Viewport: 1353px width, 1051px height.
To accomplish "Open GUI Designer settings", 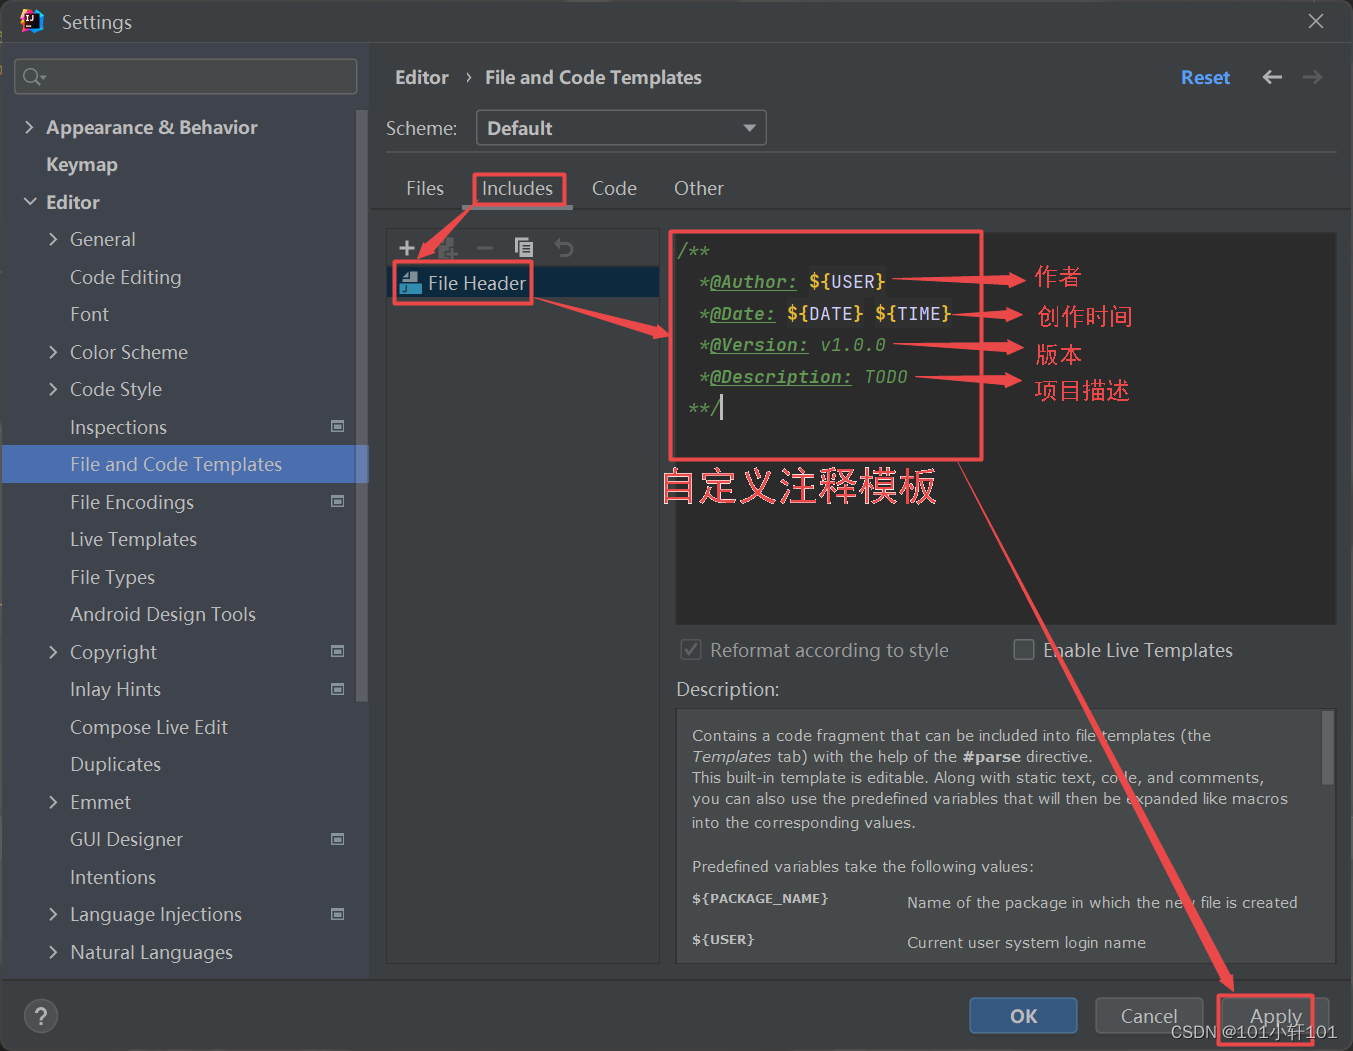I will click(x=126, y=839).
